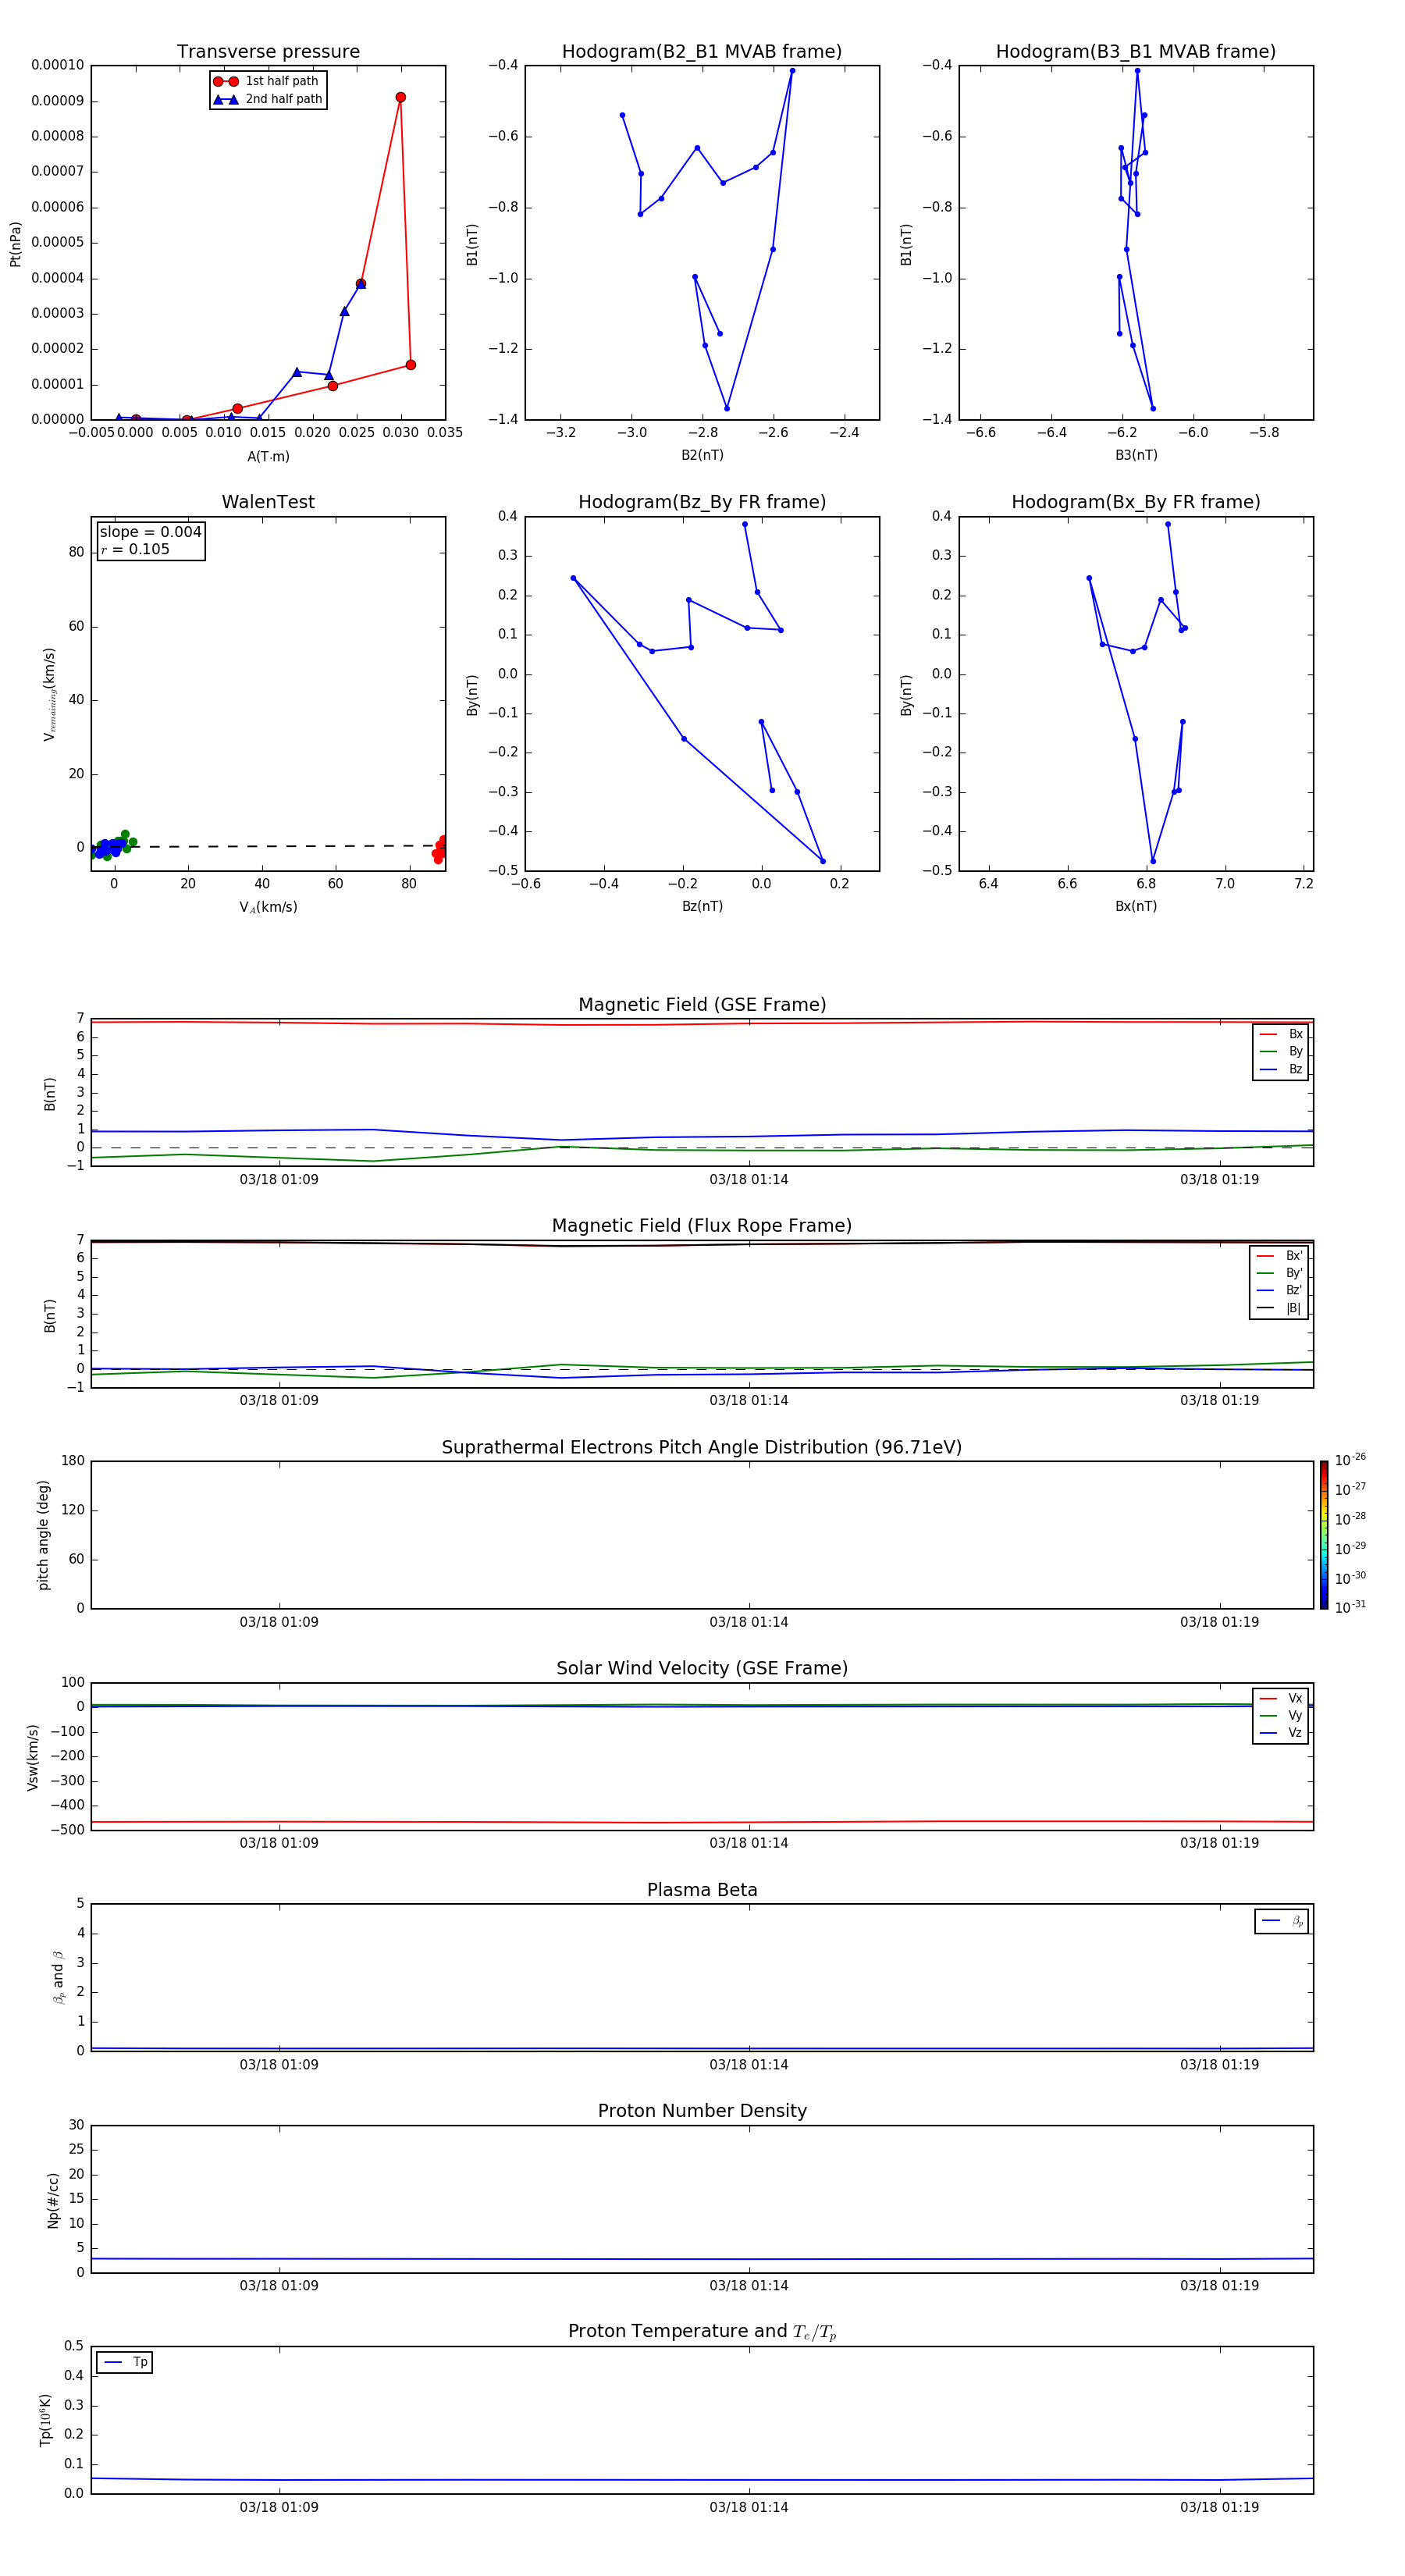
Task: Click the "10^-26" label on the color bar
Action: 1350,1460
